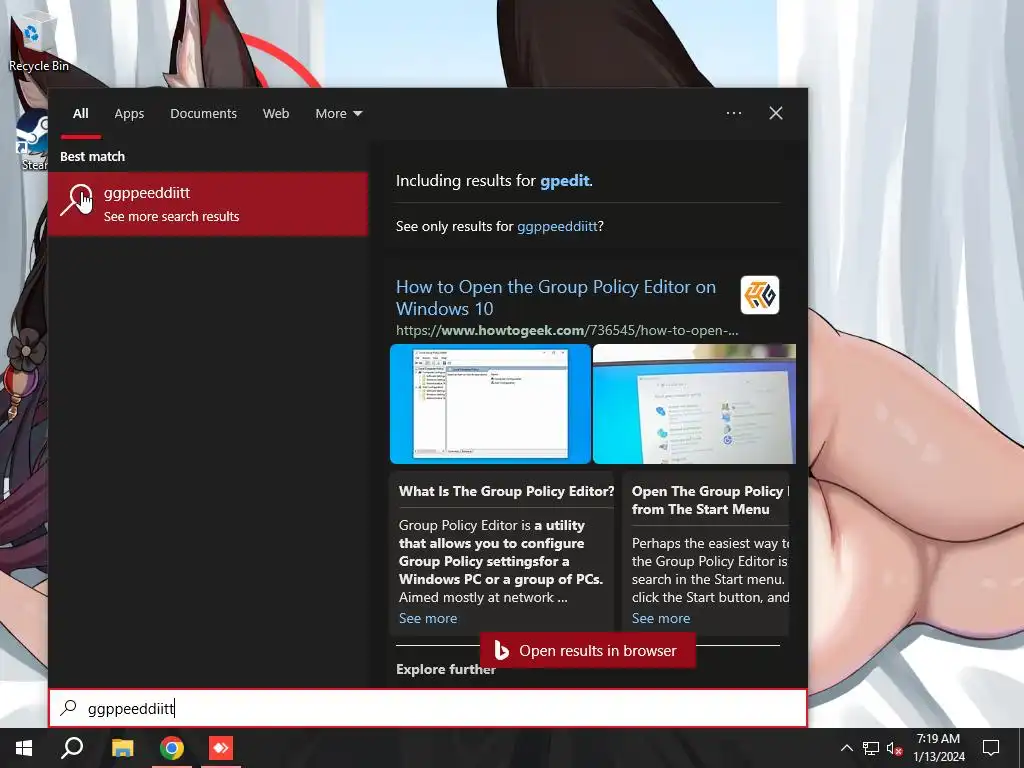Select the ggppeeddiitt best match result
The image size is (1024, 768).
pyautogui.click(x=208, y=204)
